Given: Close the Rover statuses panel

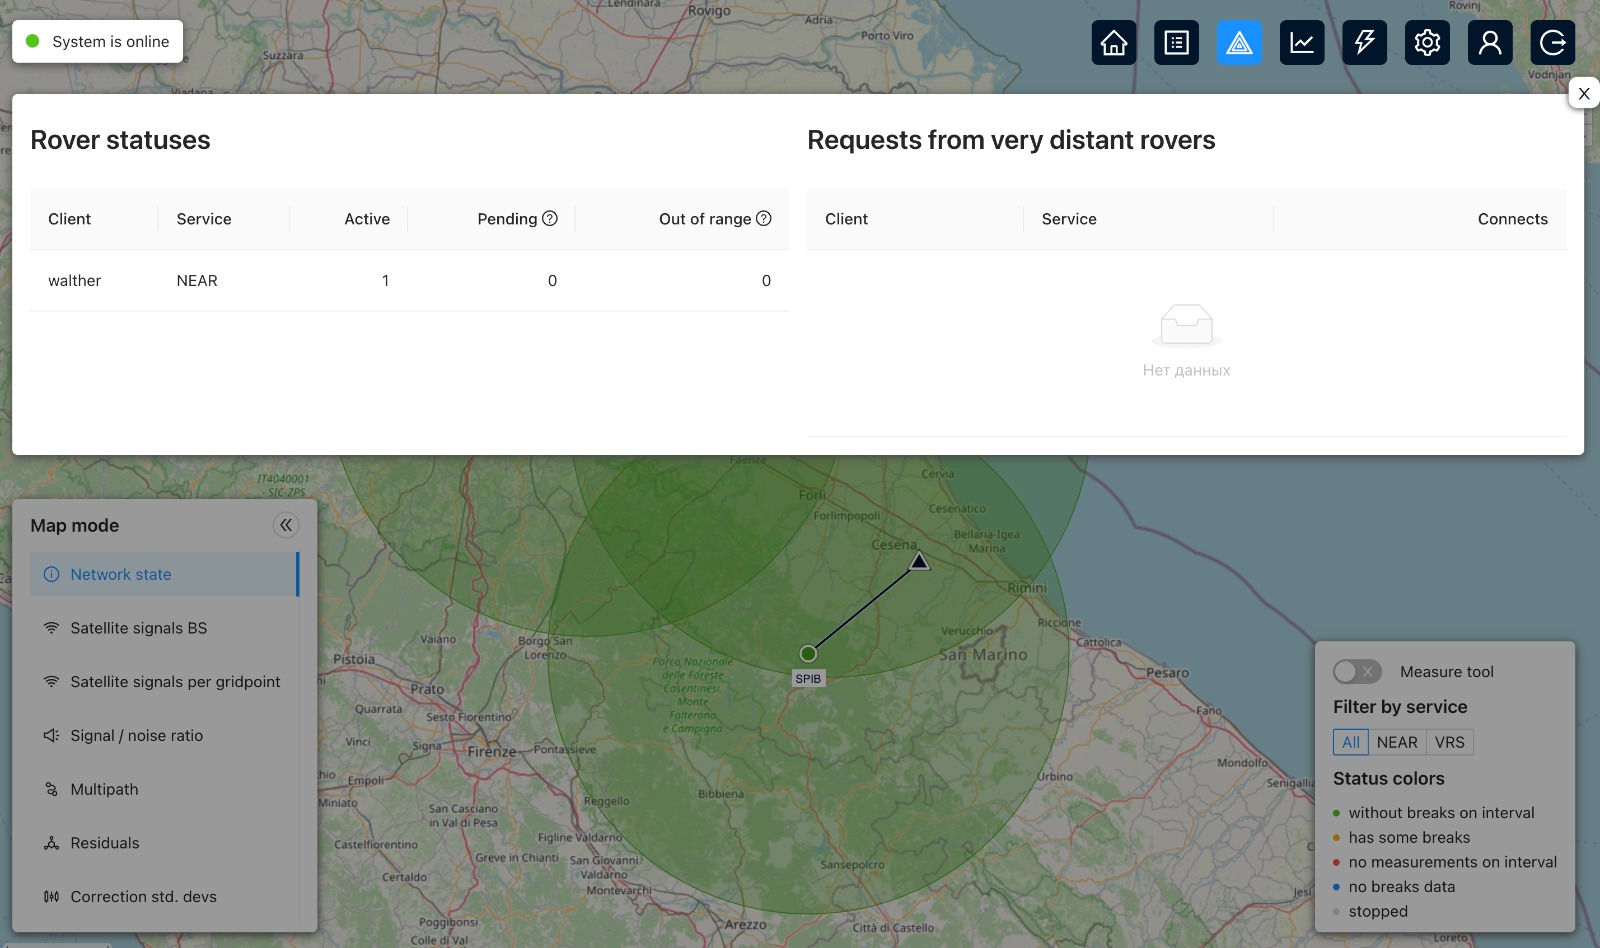Looking at the screenshot, I should (1583, 93).
